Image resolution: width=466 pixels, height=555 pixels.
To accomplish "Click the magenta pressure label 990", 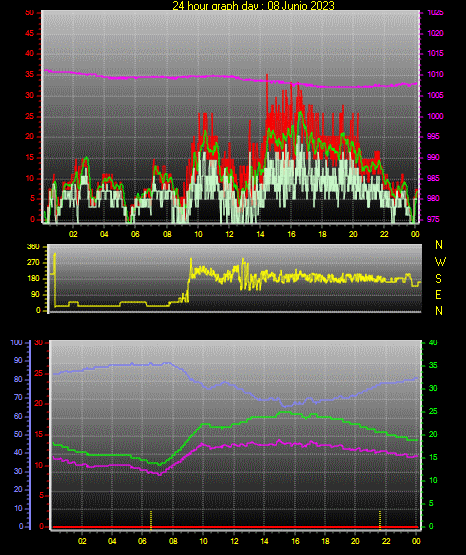I will click(x=433, y=157).
